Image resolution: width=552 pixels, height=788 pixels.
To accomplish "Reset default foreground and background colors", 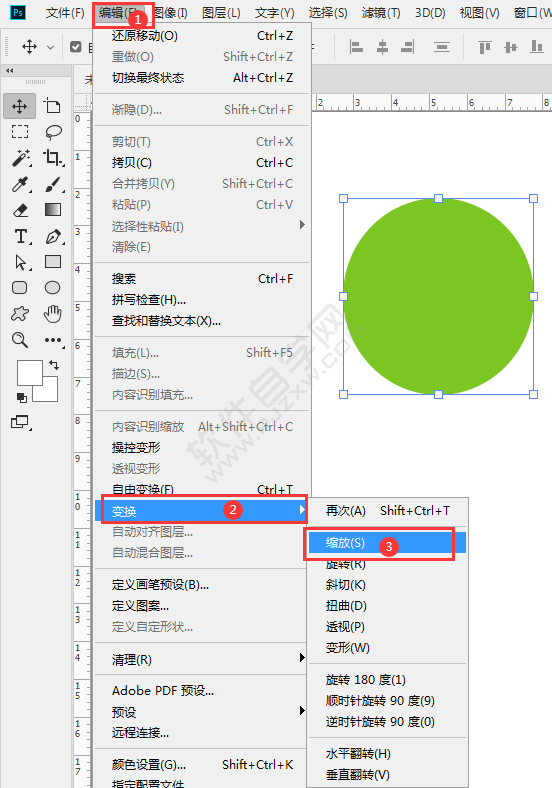I will 22,398.
